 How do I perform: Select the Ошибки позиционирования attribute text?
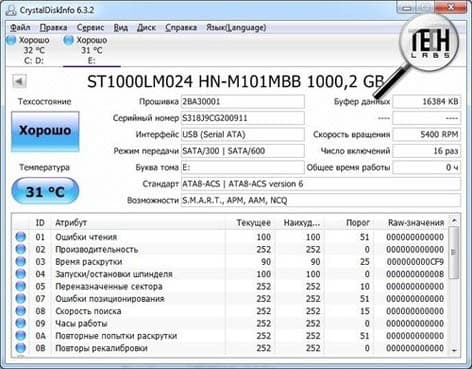(110, 299)
